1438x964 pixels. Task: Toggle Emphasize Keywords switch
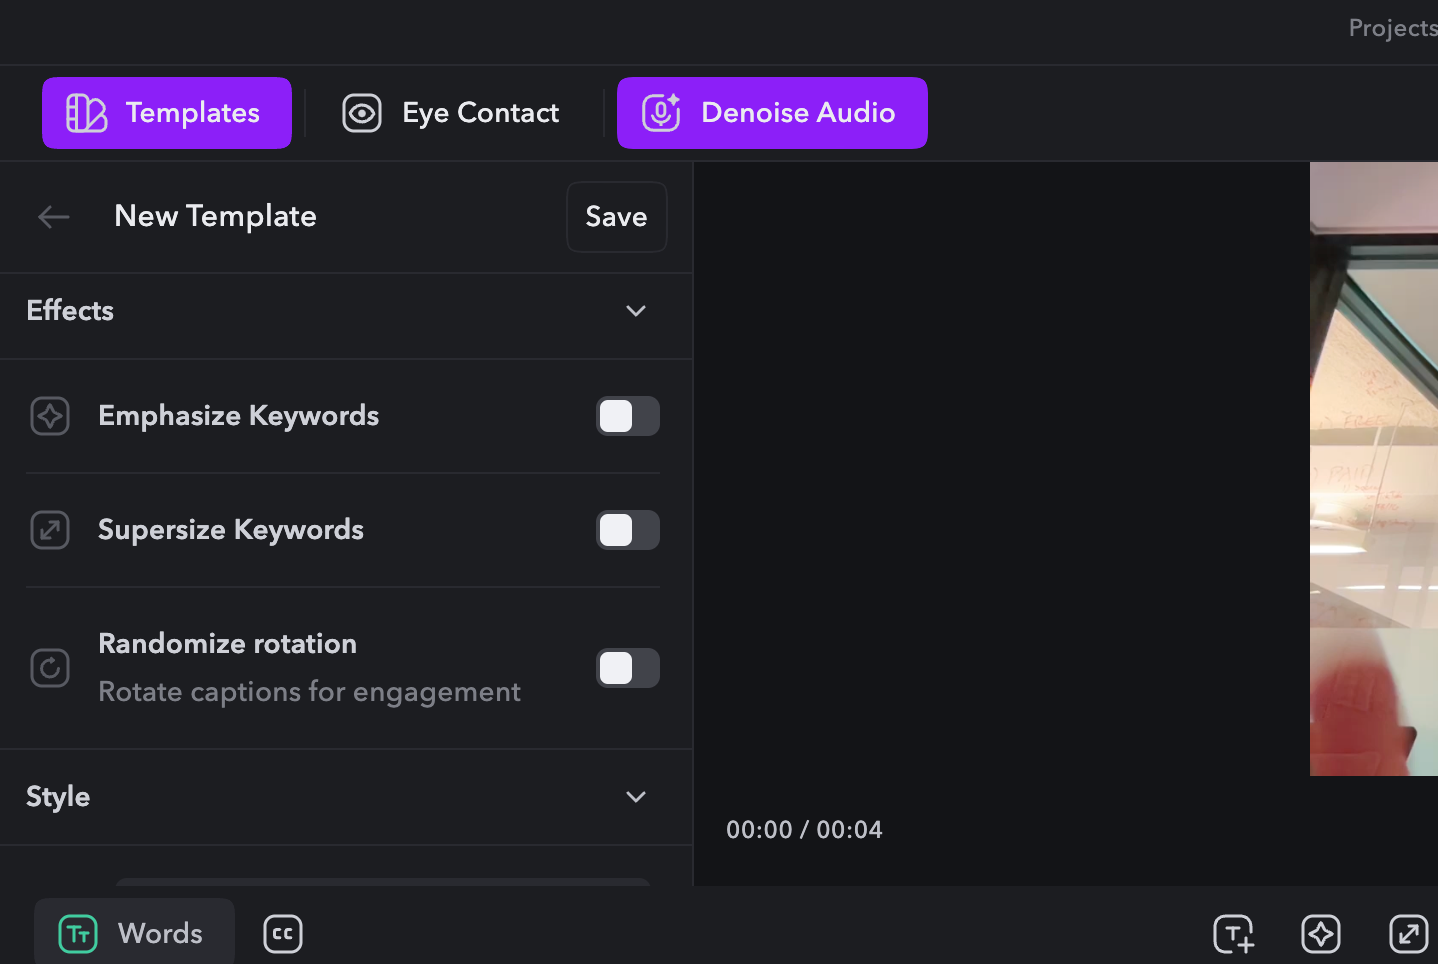pyautogui.click(x=628, y=416)
